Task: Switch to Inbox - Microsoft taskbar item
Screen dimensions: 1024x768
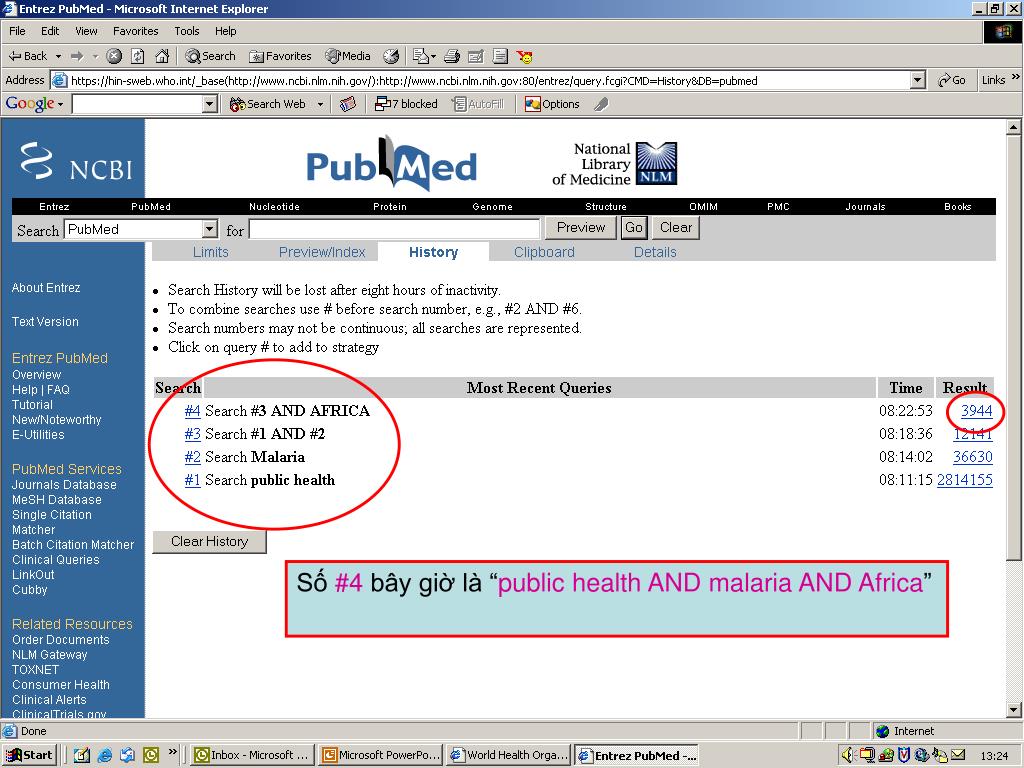Action: (253, 755)
